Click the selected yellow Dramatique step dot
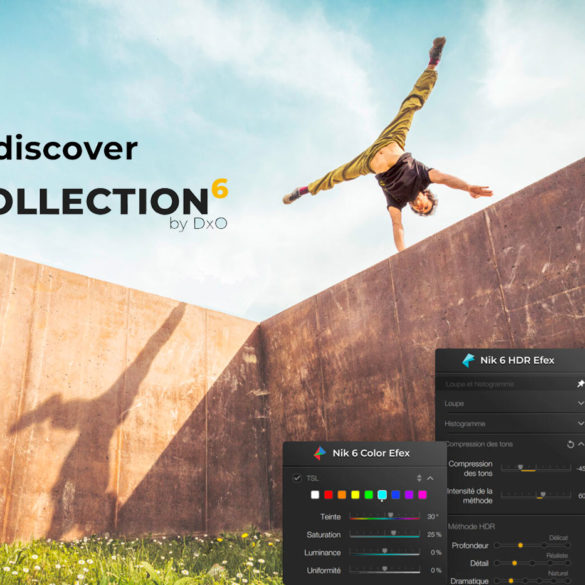The width and height of the screenshot is (585, 585). (x=511, y=581)
